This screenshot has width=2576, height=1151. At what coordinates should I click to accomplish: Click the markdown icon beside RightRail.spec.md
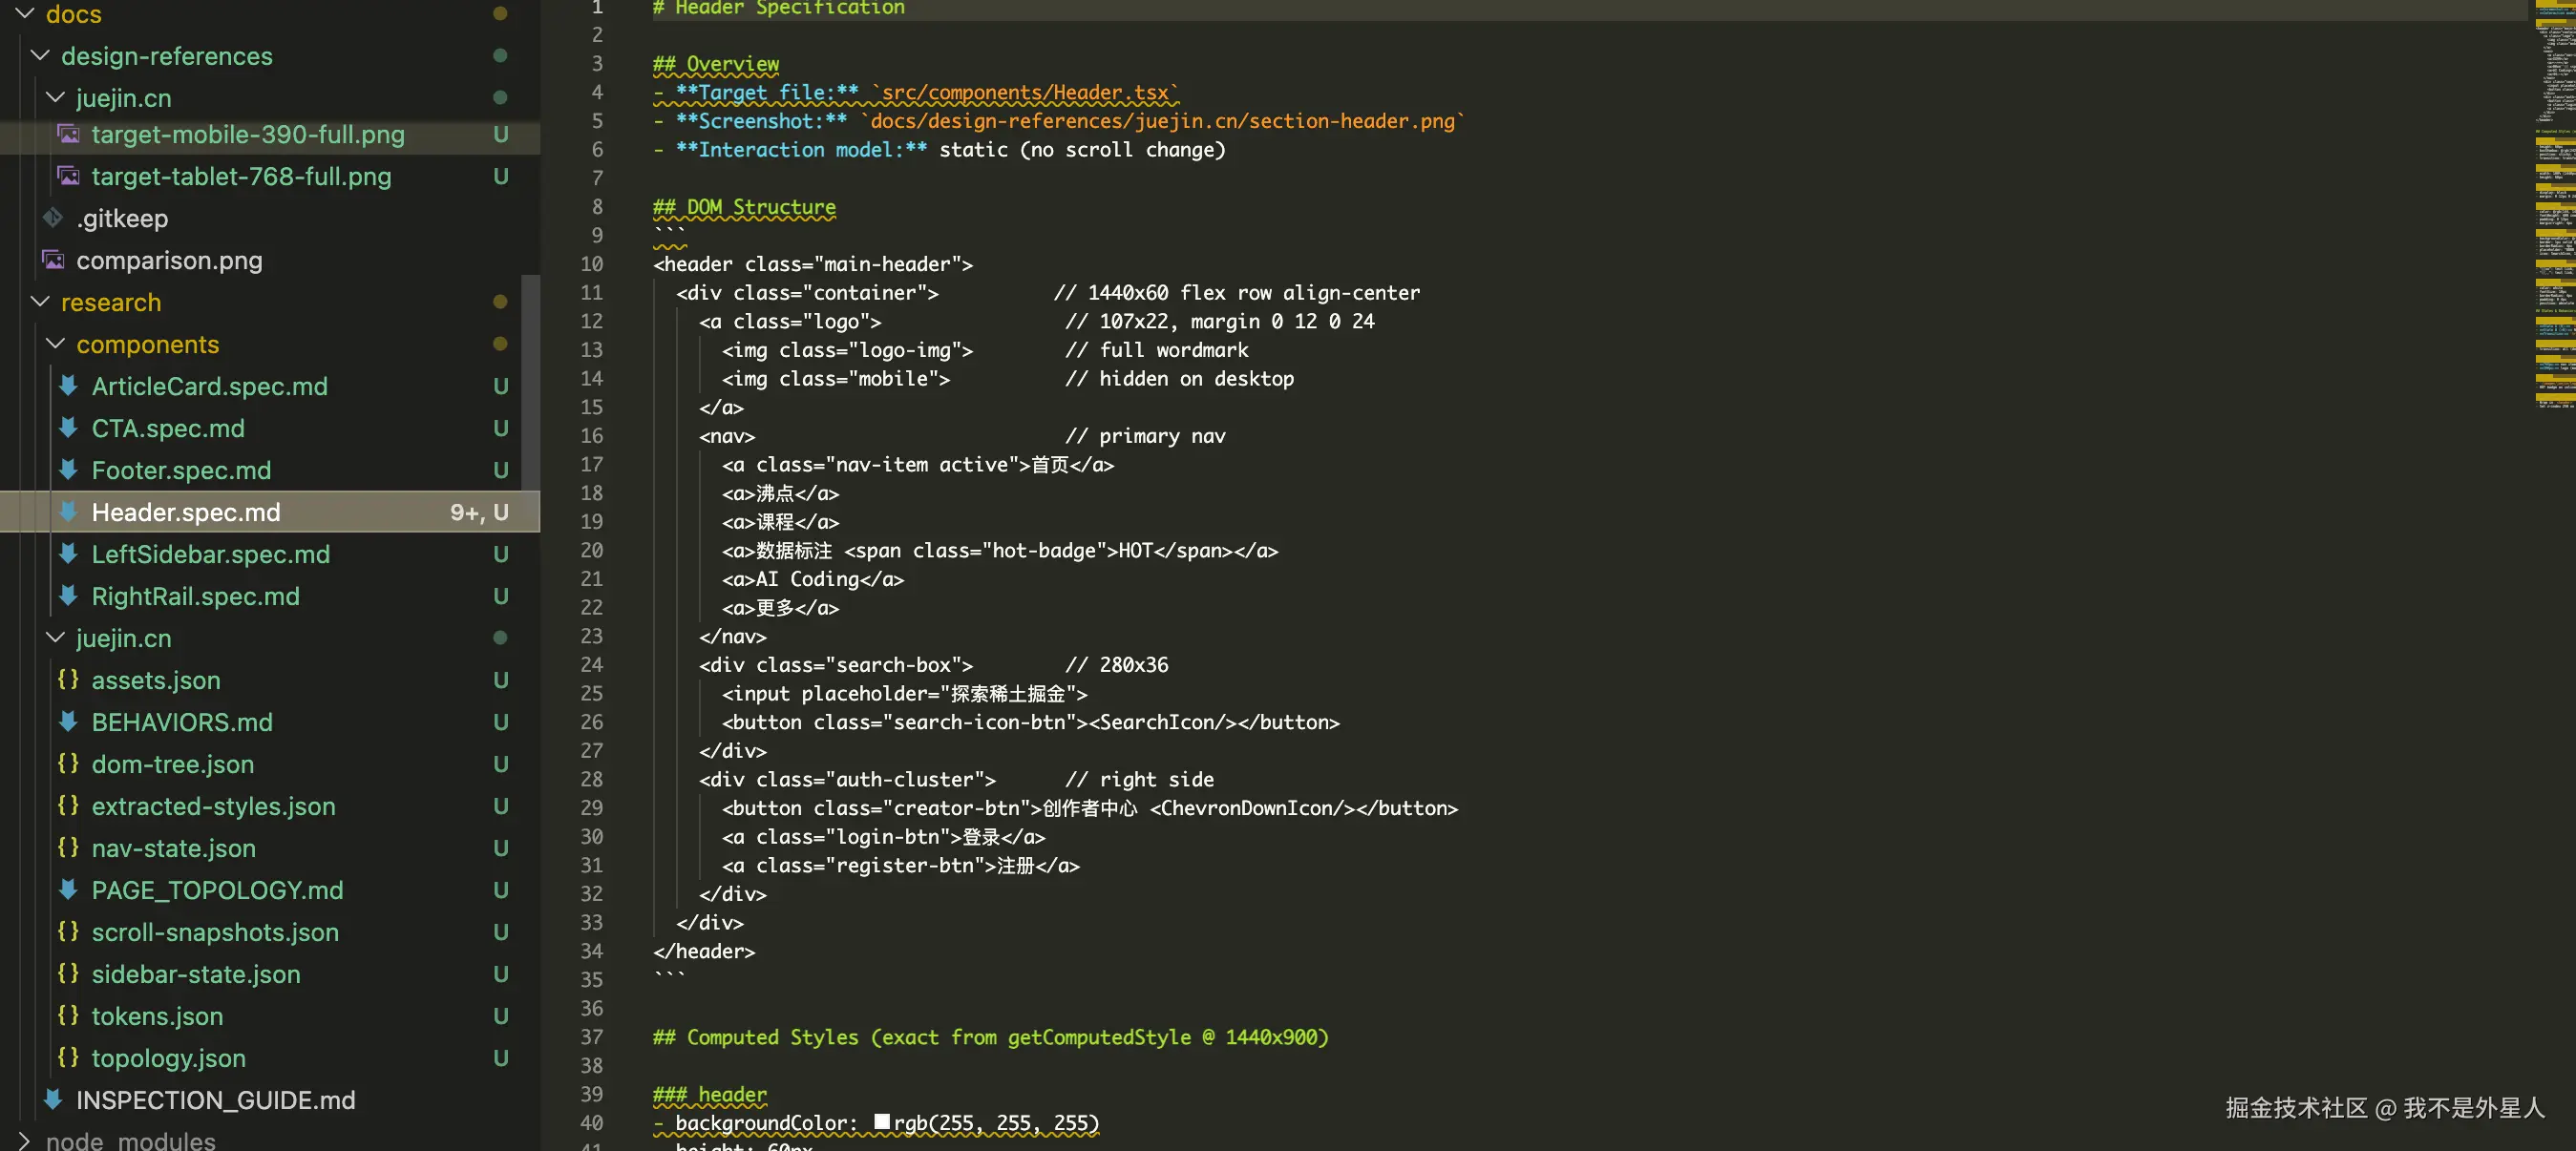(69, 596)
